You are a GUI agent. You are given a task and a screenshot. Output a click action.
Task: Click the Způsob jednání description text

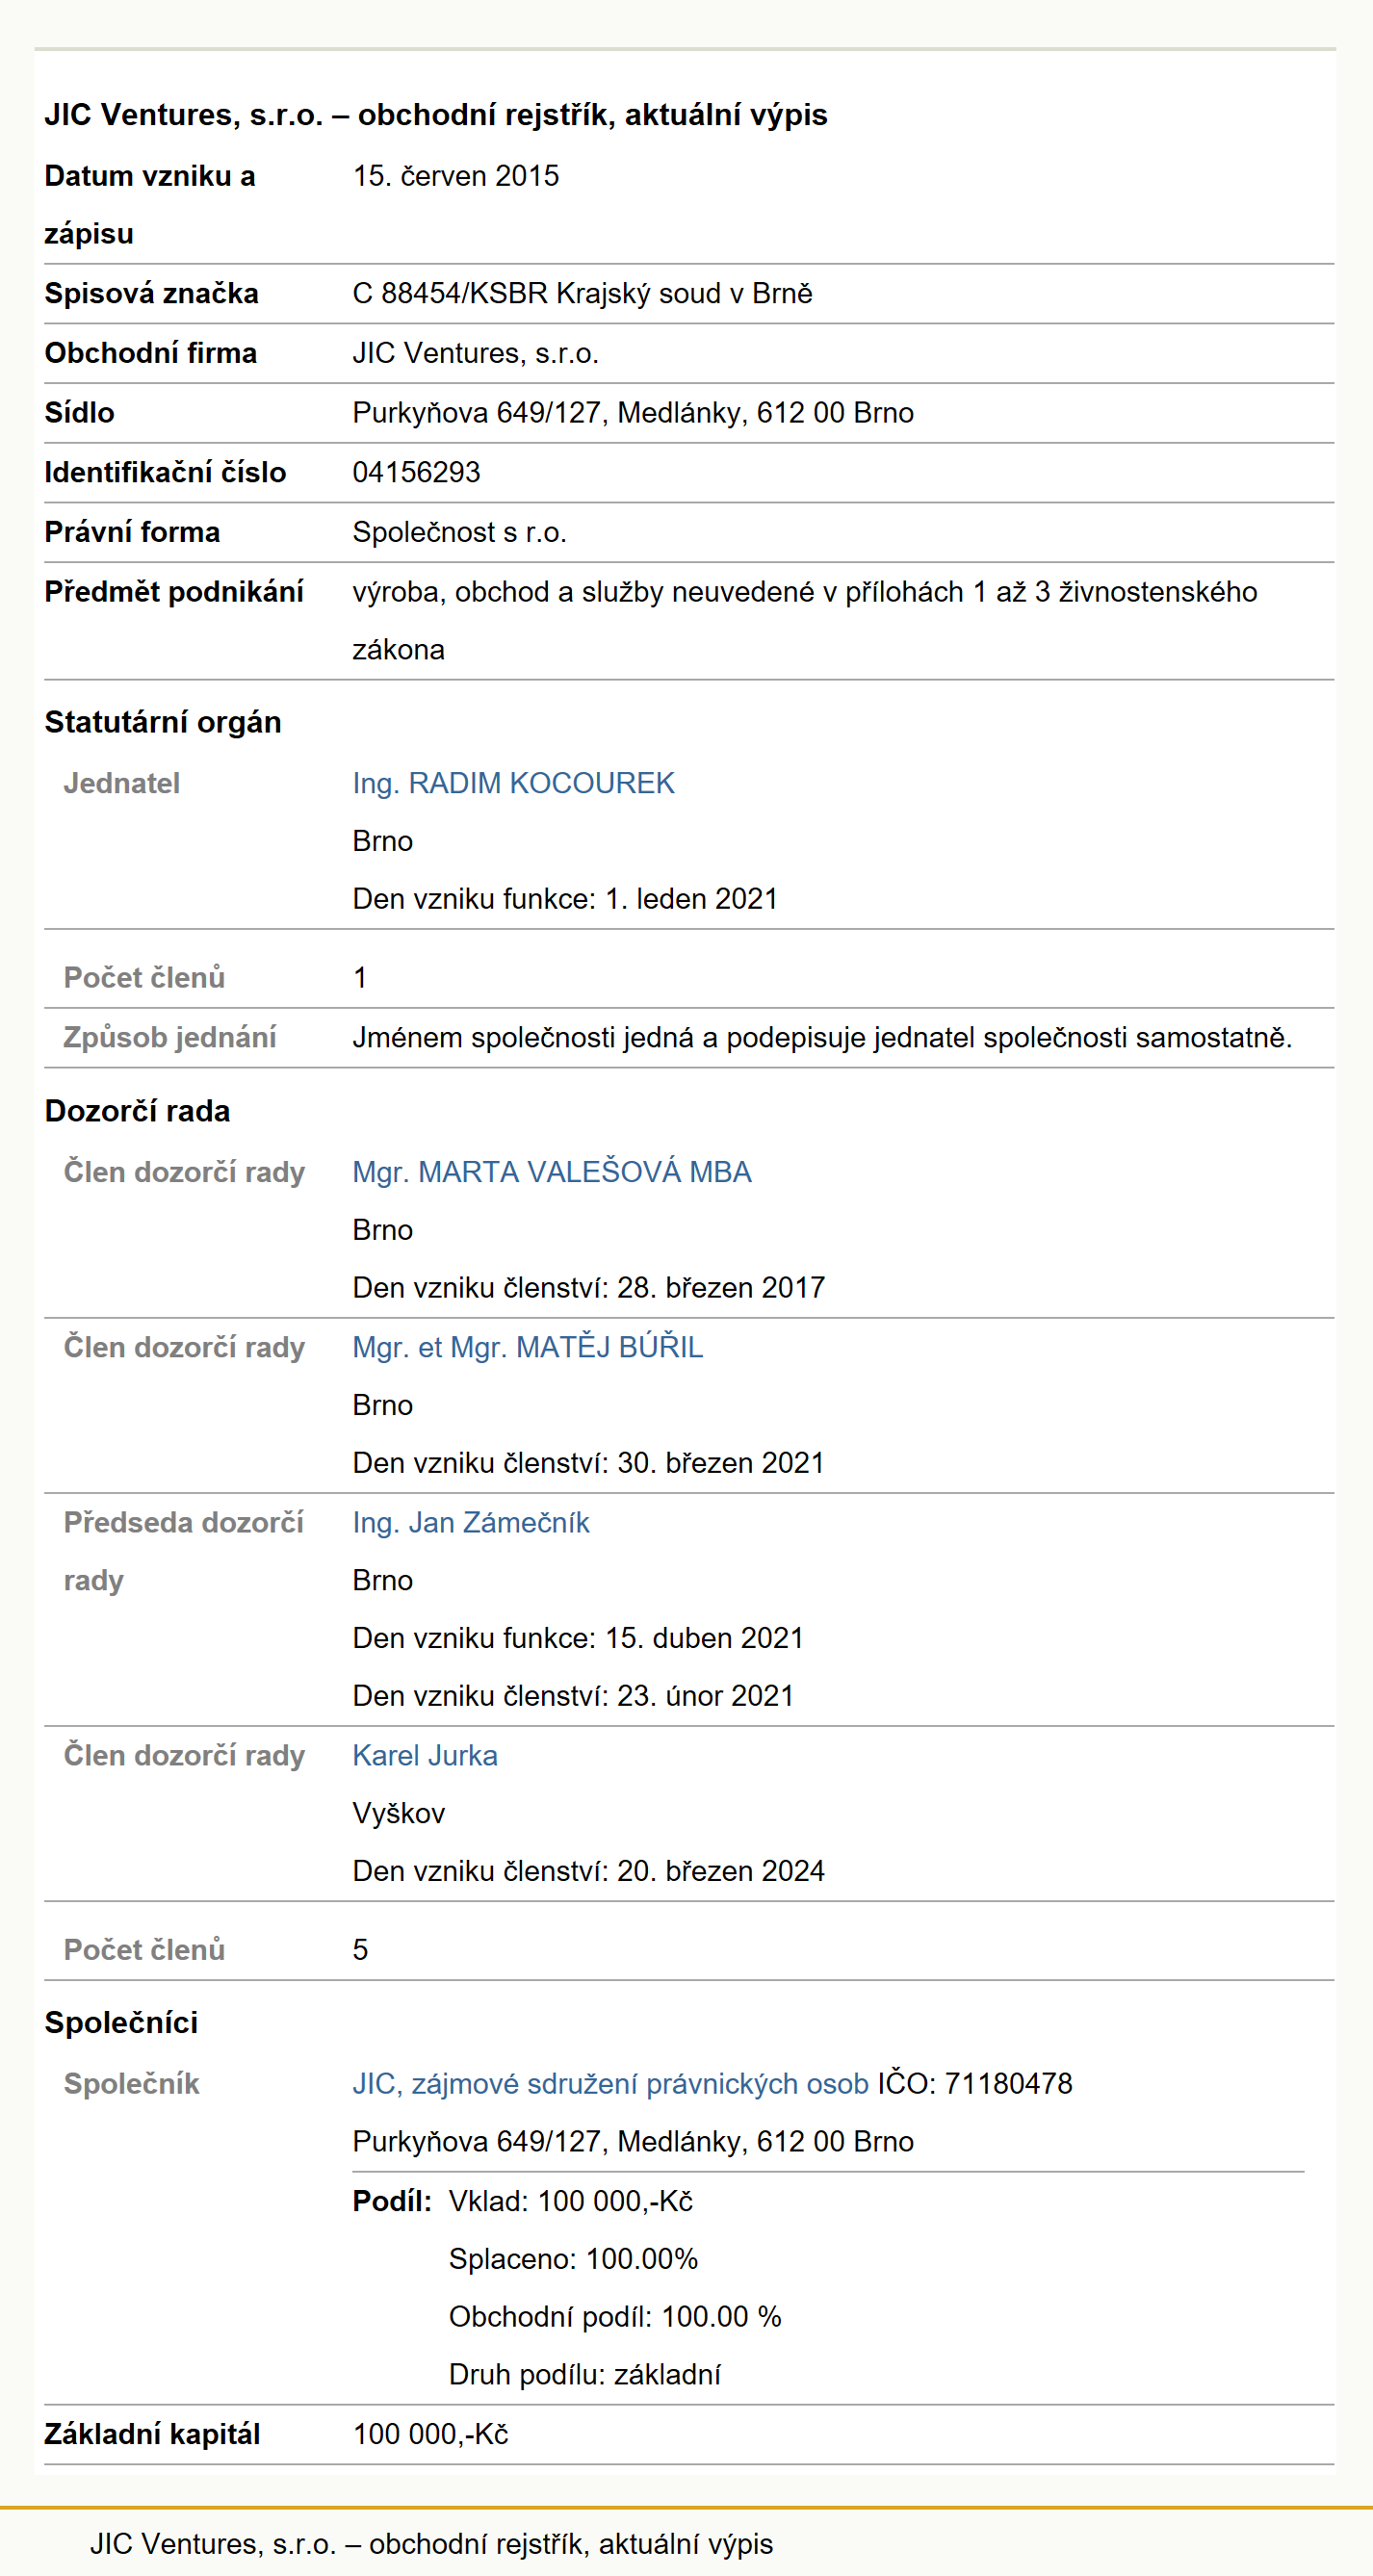[822, 1037]
